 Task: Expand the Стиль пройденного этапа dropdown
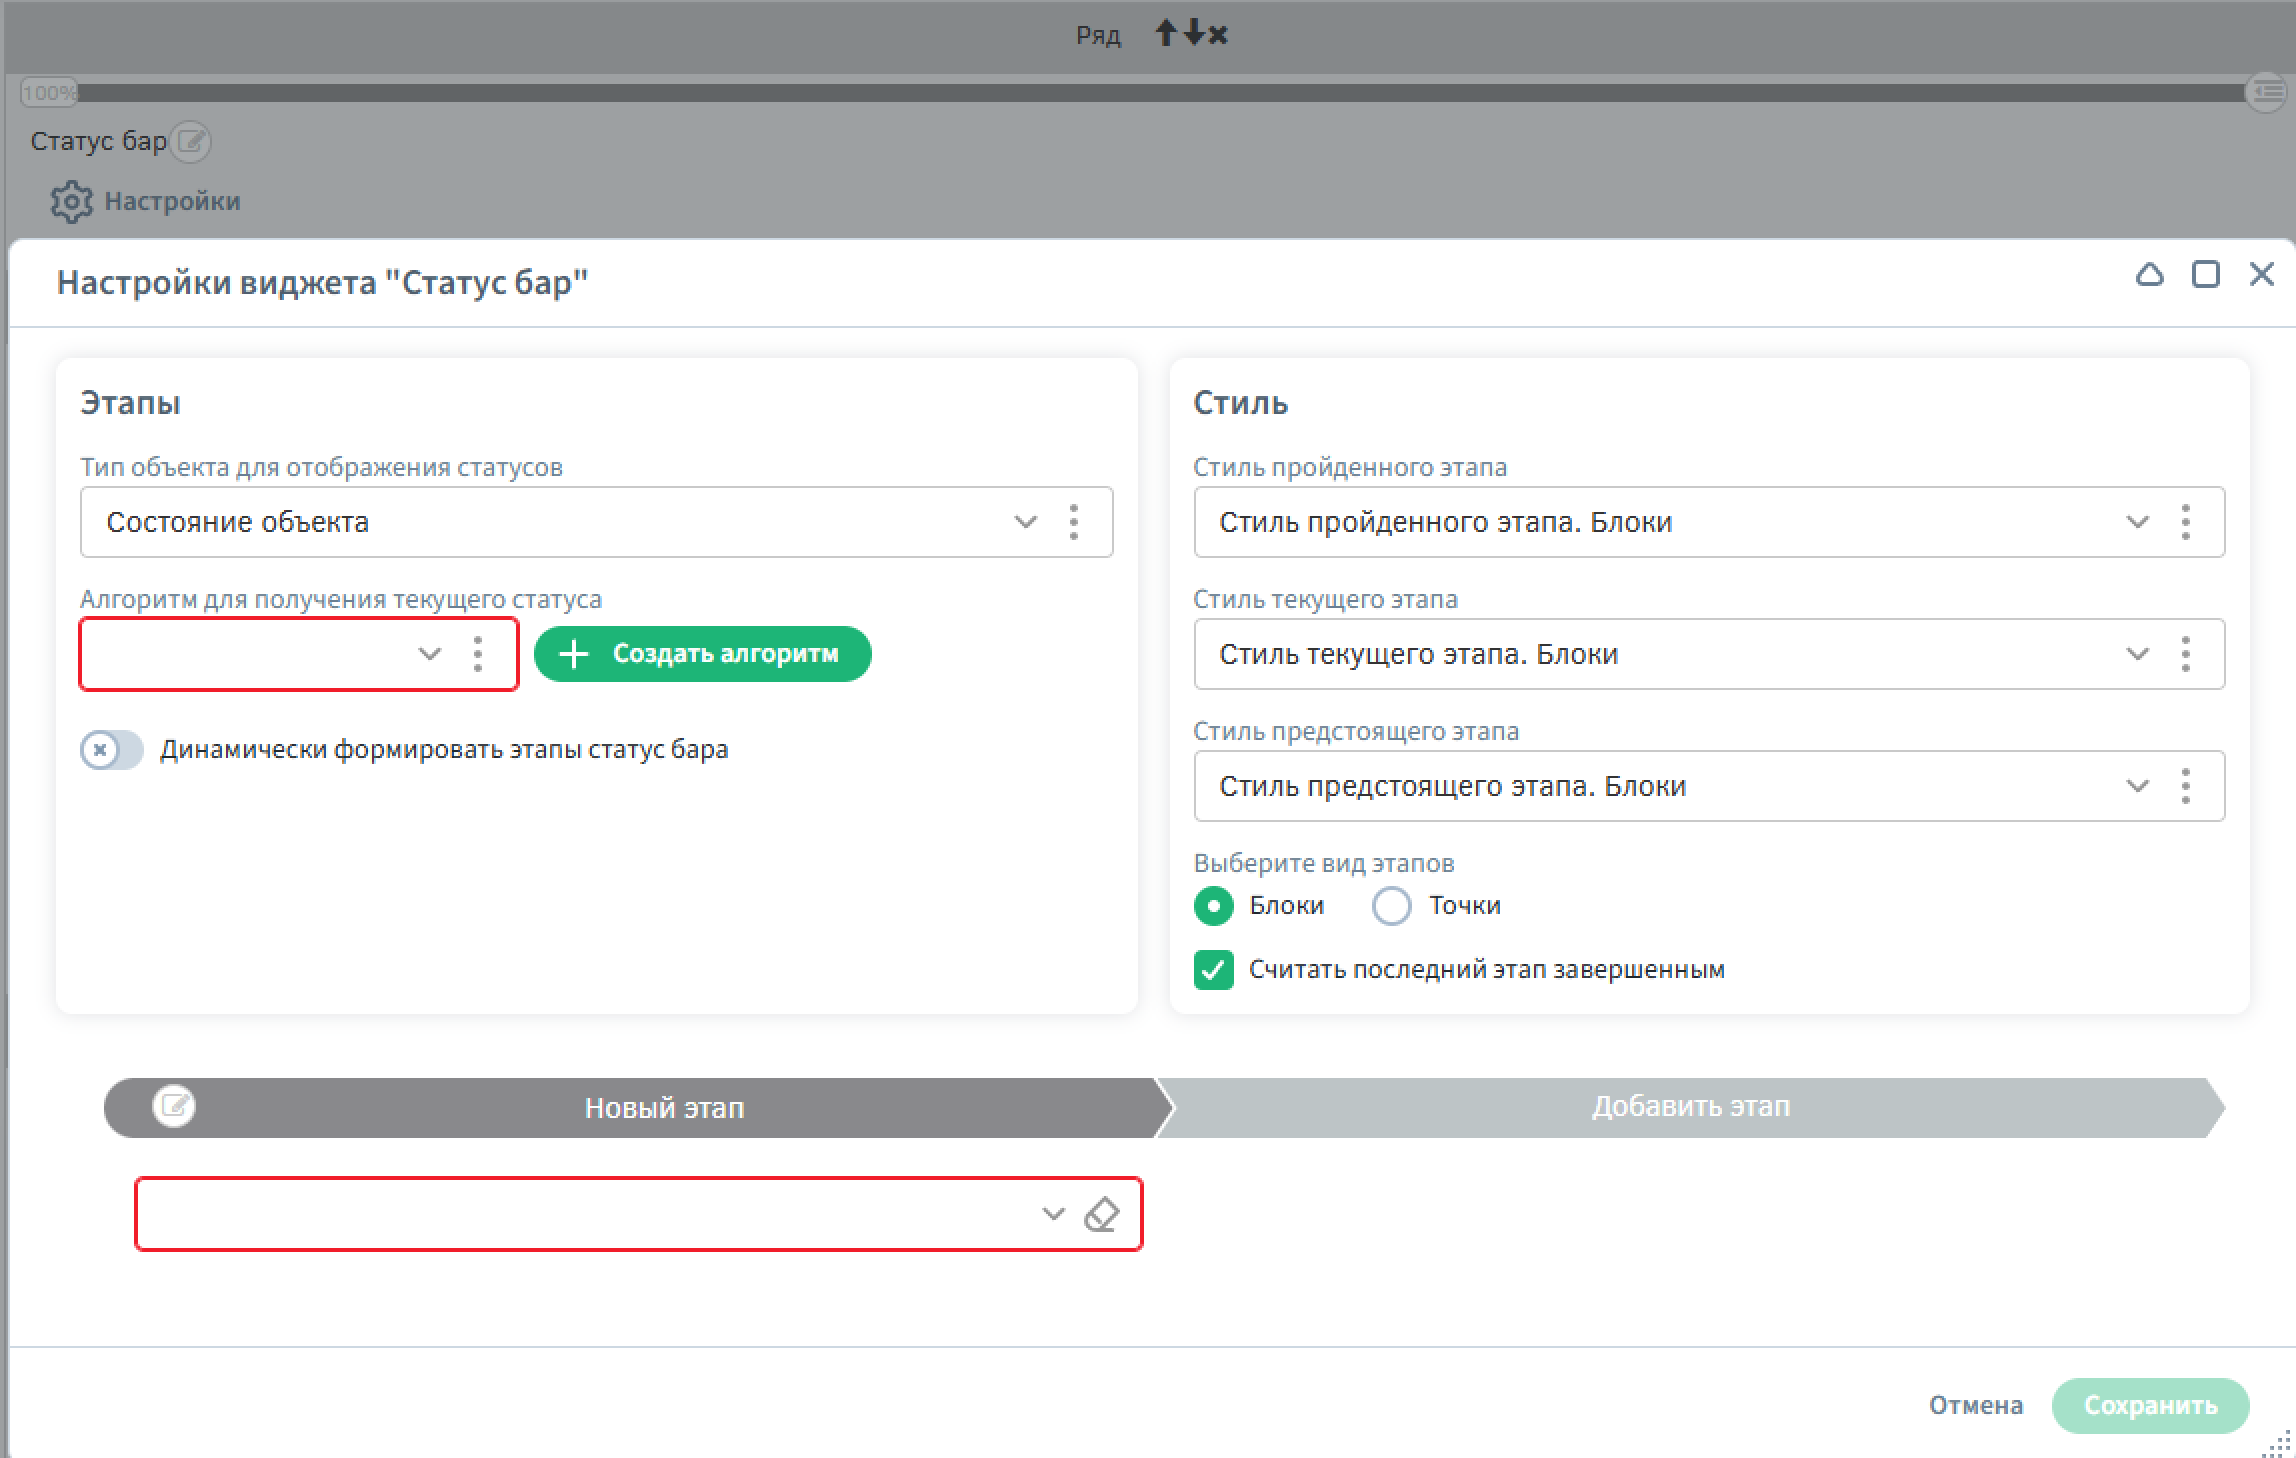click(2137, 522)
